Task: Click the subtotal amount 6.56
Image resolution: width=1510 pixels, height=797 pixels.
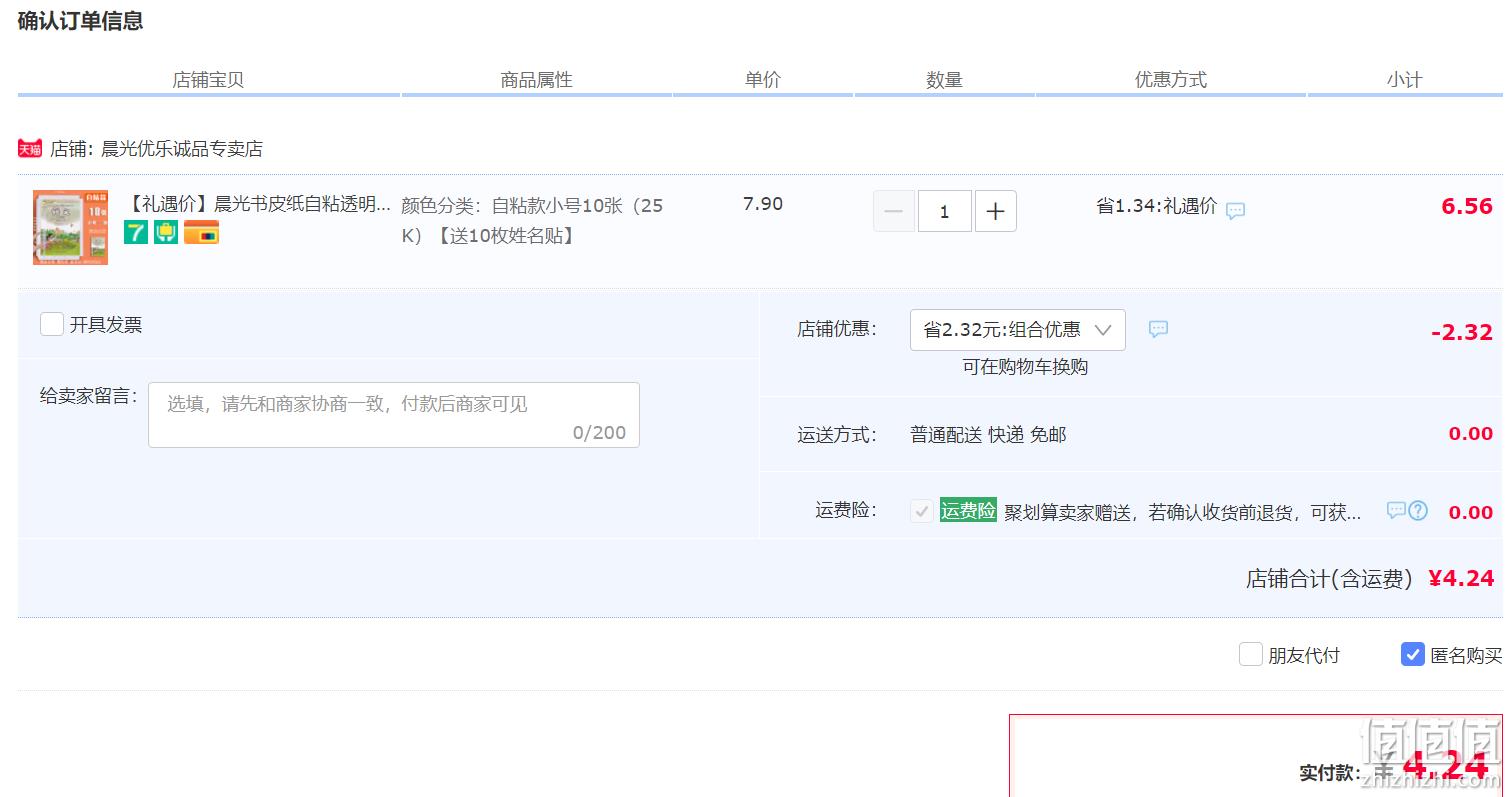Action: point(1467,206)
